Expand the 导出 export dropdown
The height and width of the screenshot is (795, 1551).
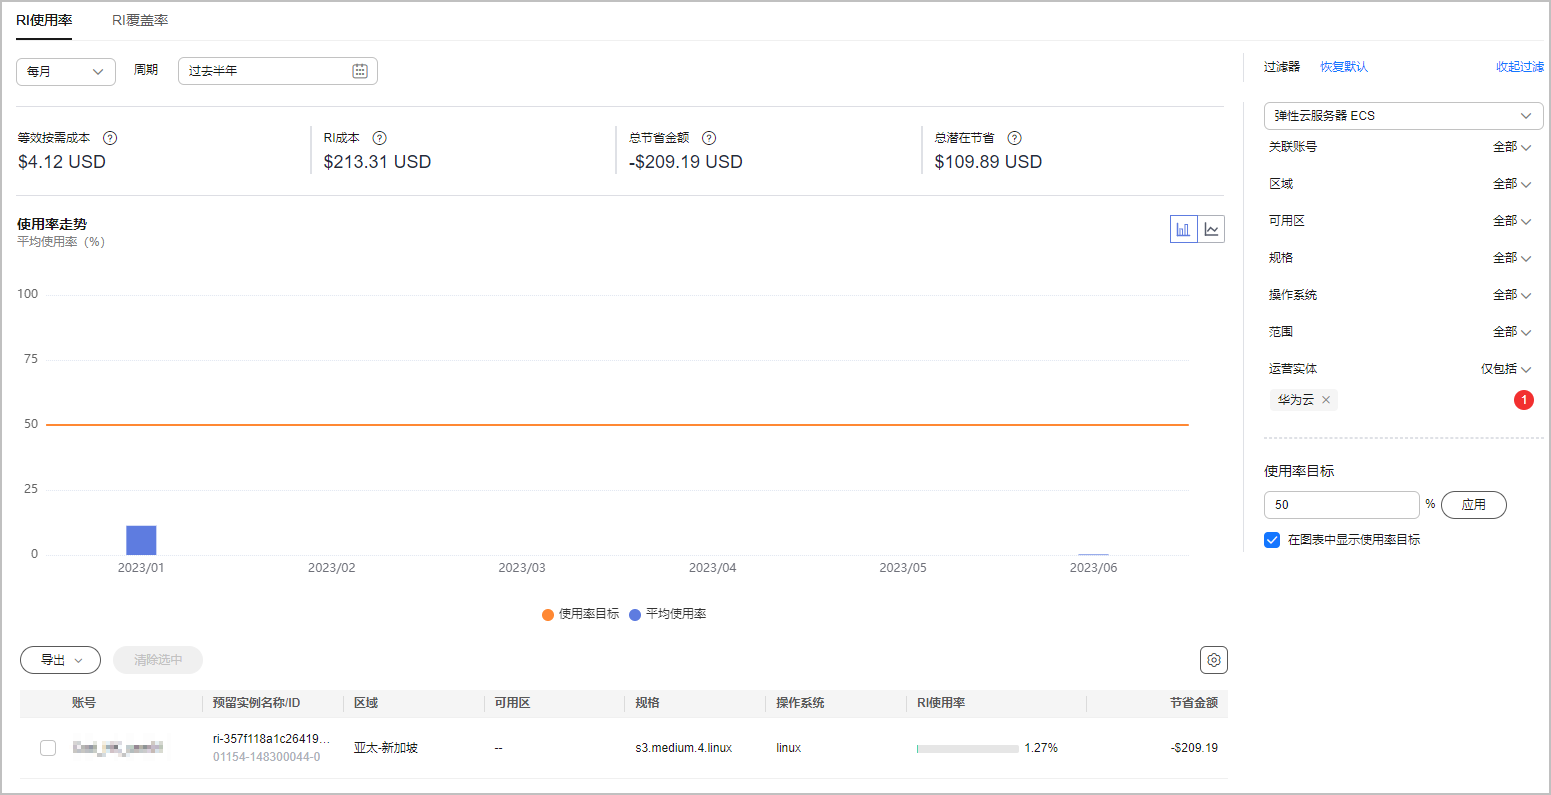[60, 660]
